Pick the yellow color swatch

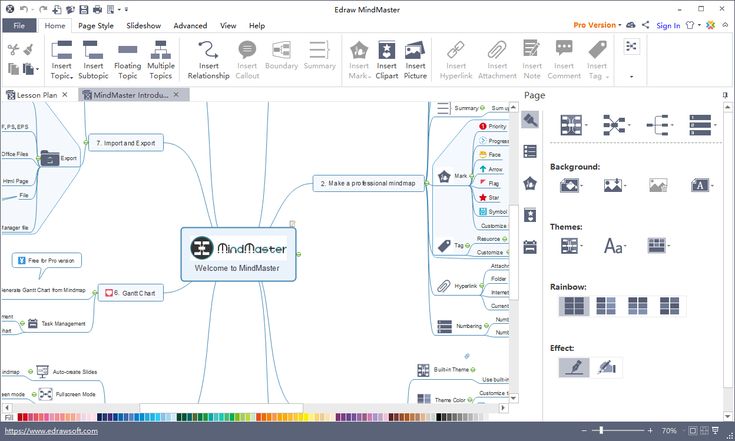click(306, 417)
